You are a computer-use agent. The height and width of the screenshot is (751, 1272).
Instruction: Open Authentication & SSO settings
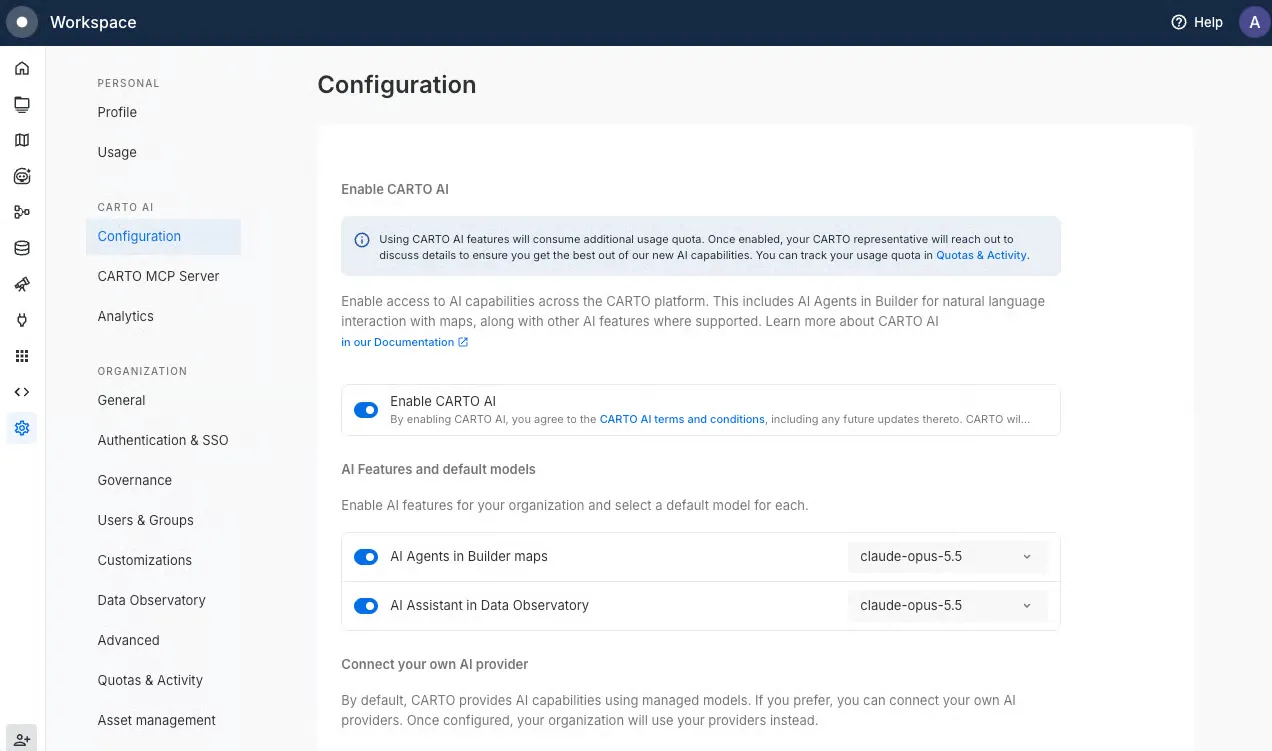pyautogui.click(x=163, y=440)
